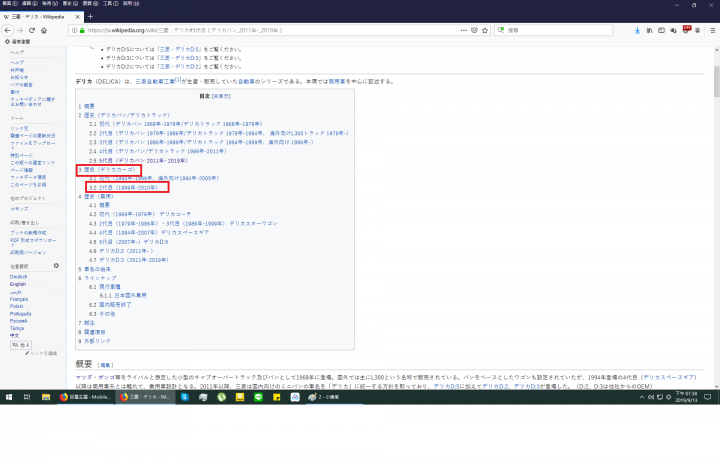720x466 pixels.
Task: Switch to the English language version
Action: click(x=18, y=284)
